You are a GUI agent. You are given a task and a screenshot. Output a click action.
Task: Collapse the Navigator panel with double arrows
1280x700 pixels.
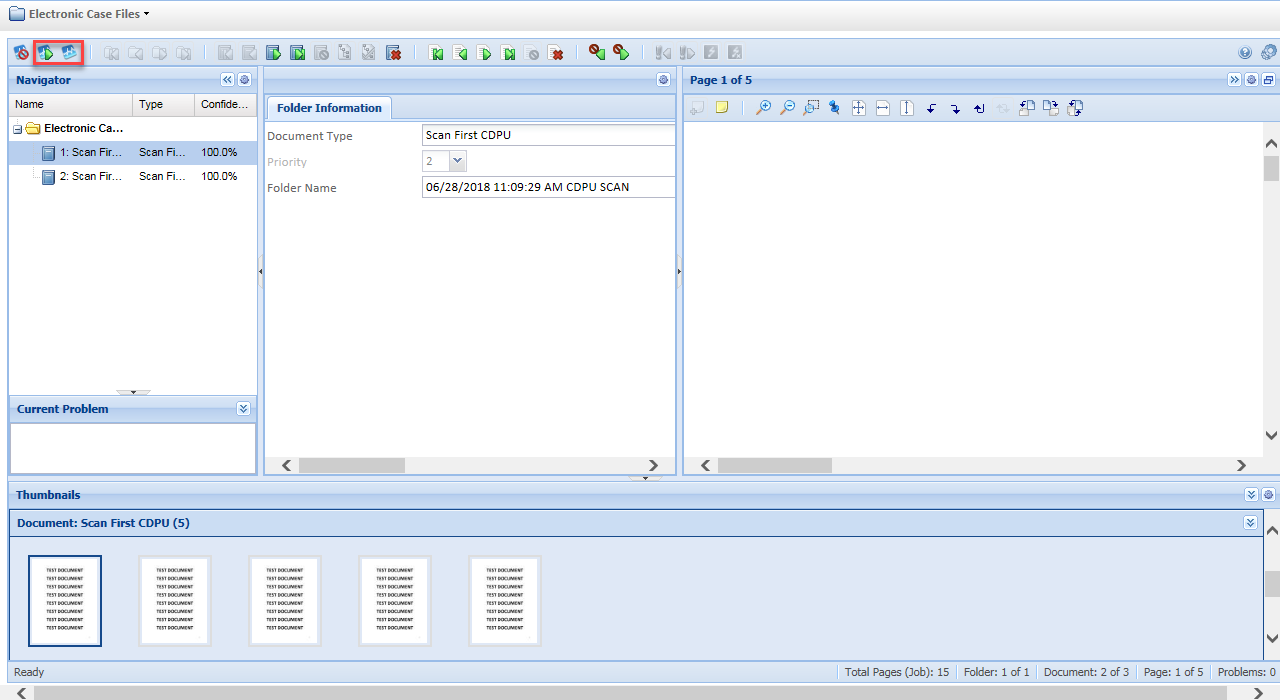pyautogui.click(x=227, y=80)
